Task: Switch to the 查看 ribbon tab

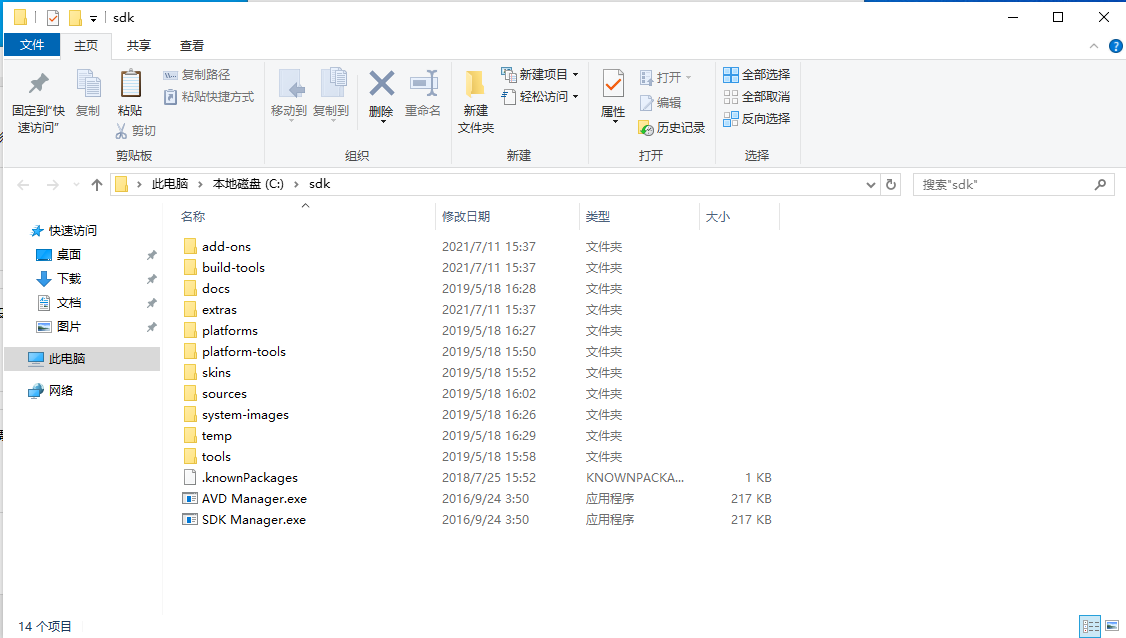Action: (x=192, y=45)
